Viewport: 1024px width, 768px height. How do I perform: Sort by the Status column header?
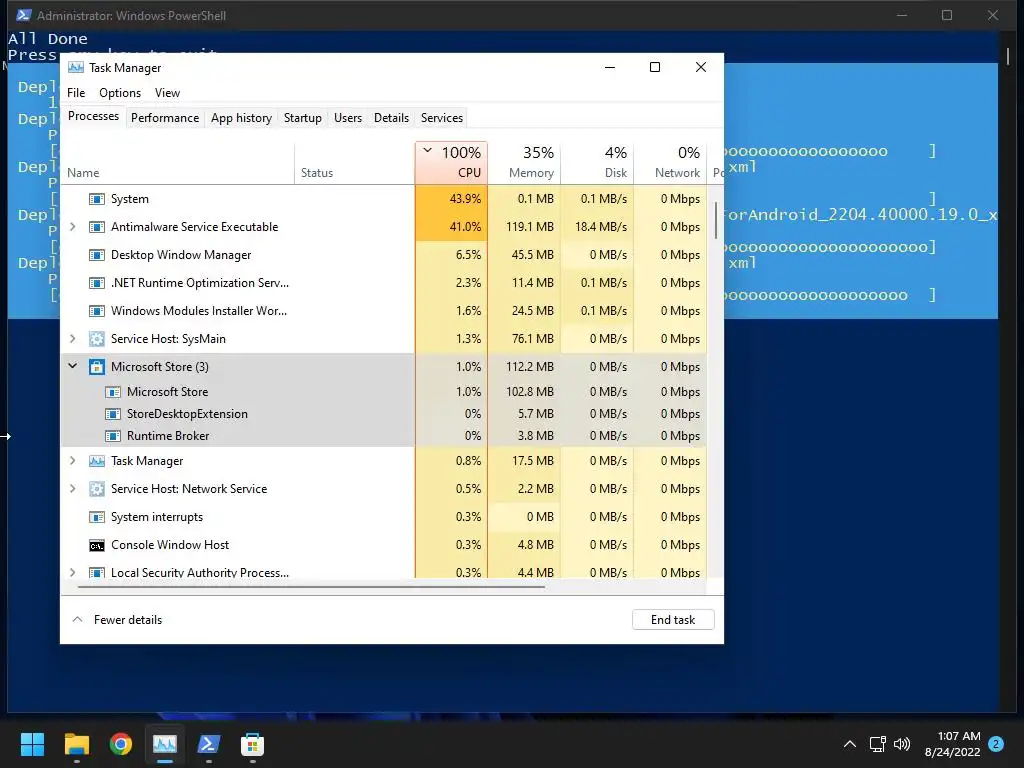355,163
